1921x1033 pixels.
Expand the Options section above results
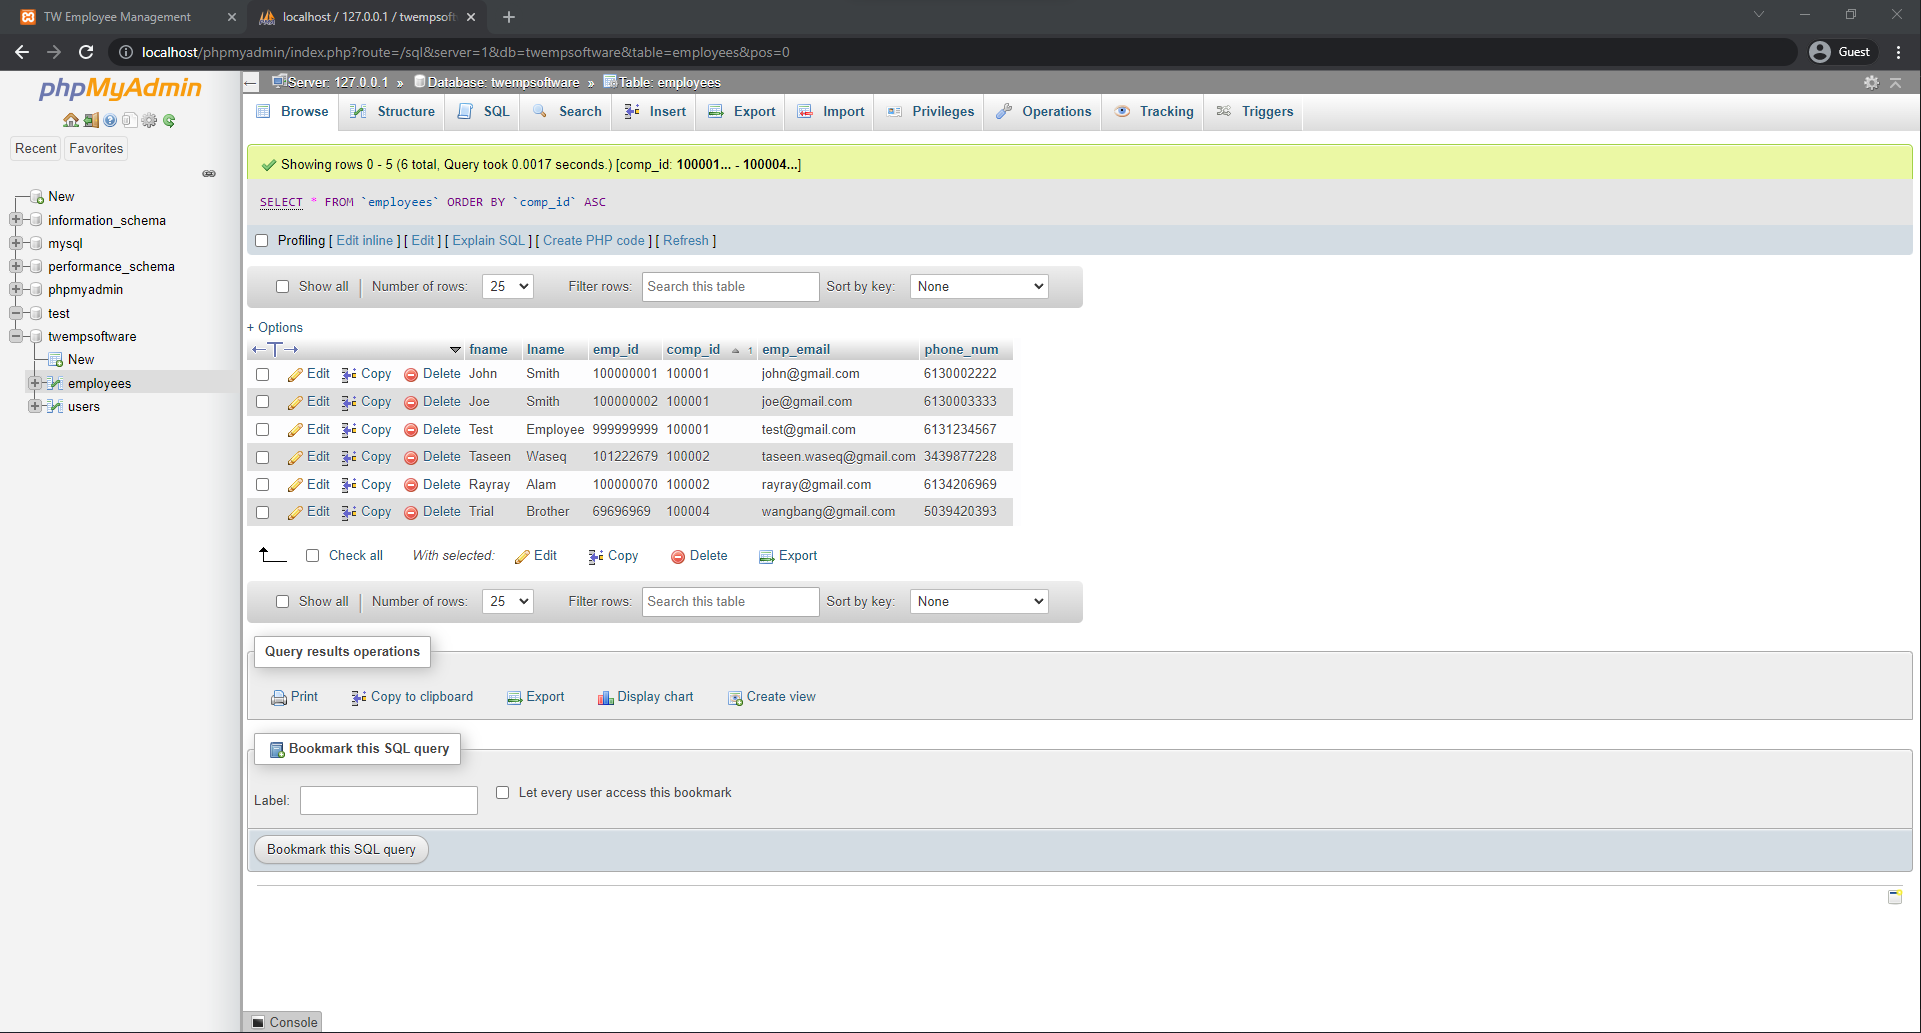275,327
